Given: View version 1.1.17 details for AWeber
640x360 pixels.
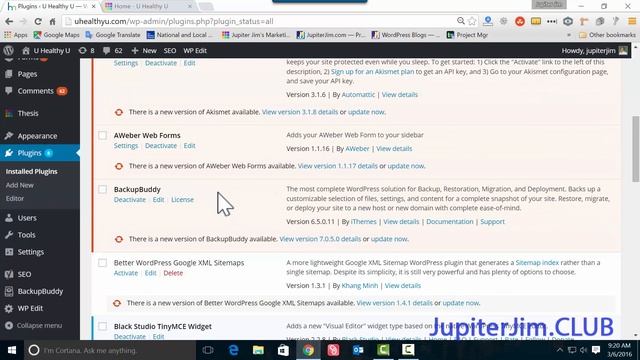Looking at the screenshot, I should coord(338,166).
